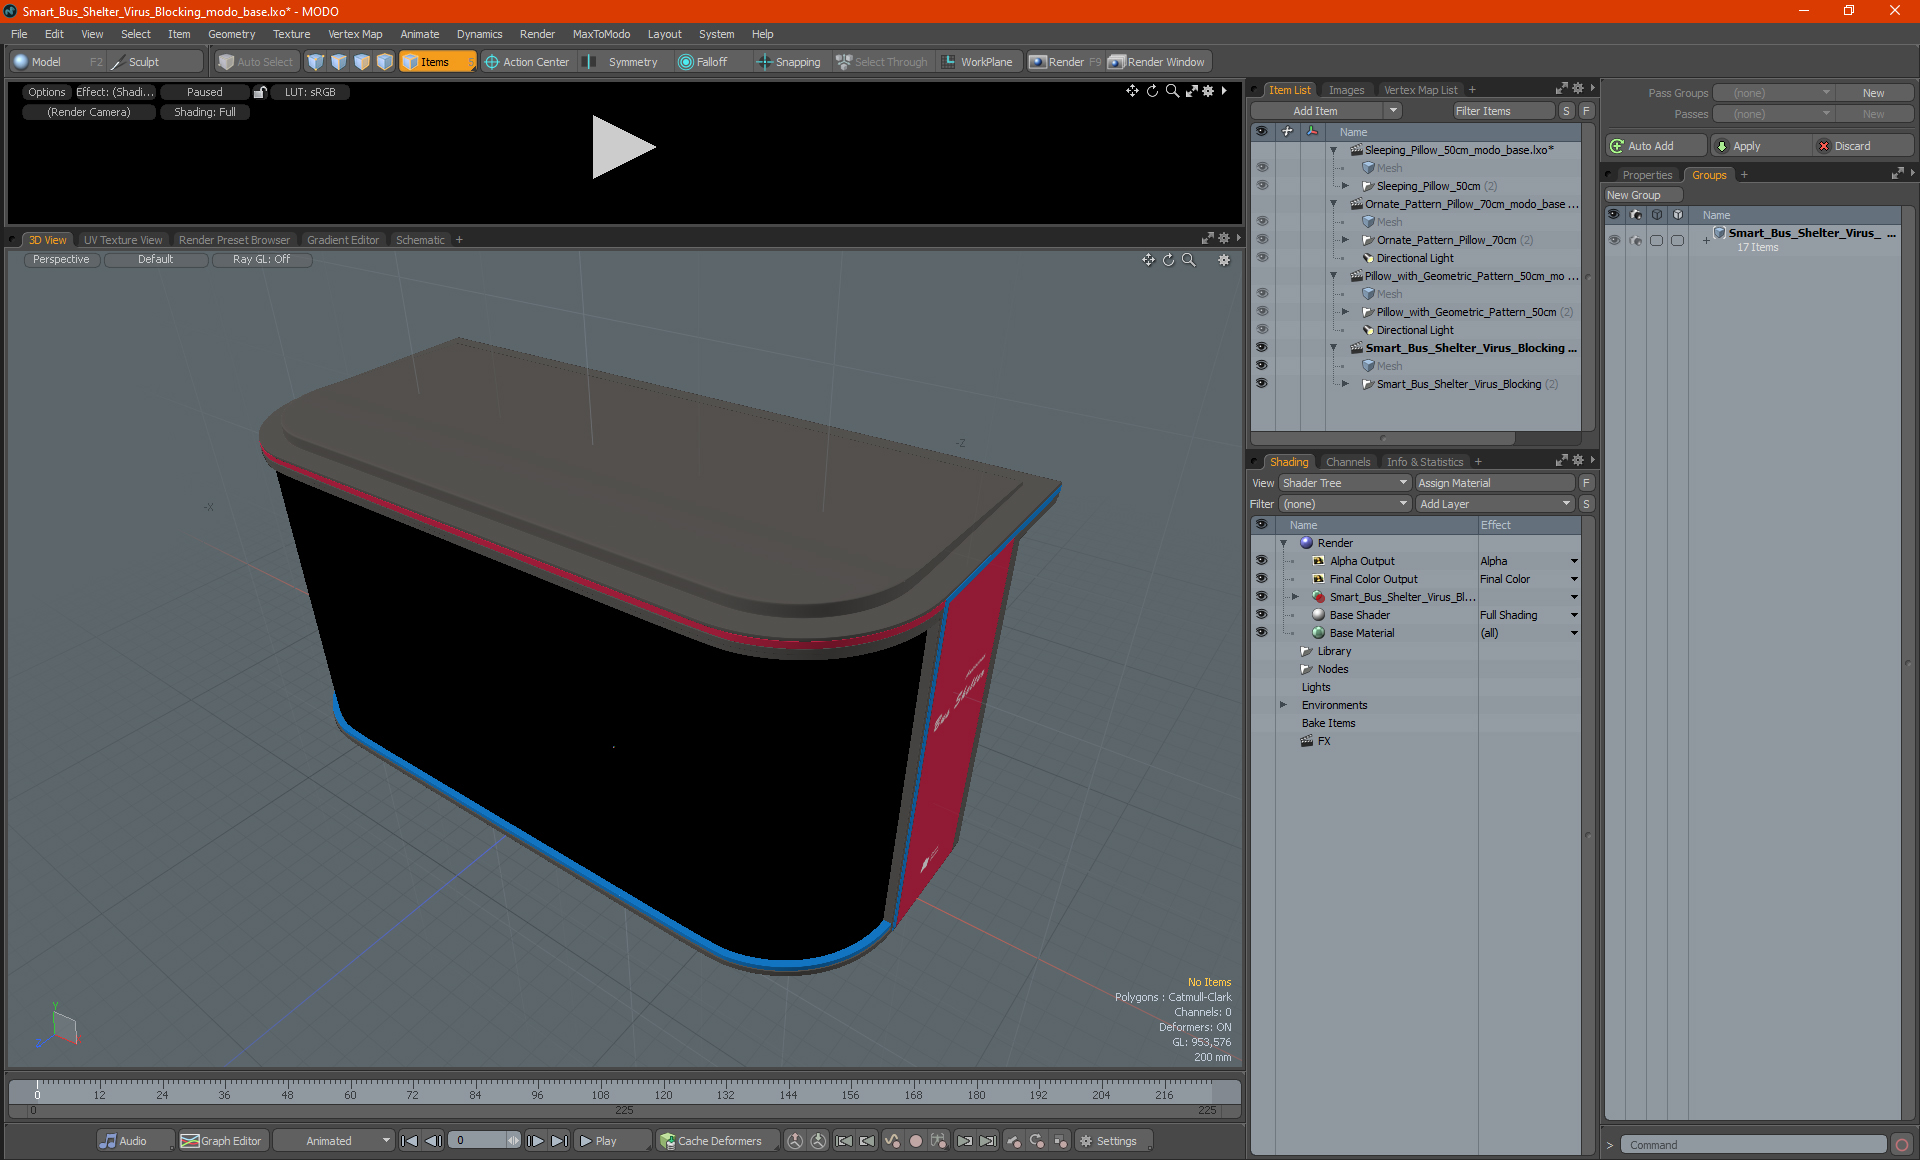Expand the Ornate_Pattern_Pillow_70cm group
The image size is (1920, 1160).
point(1346,240)
